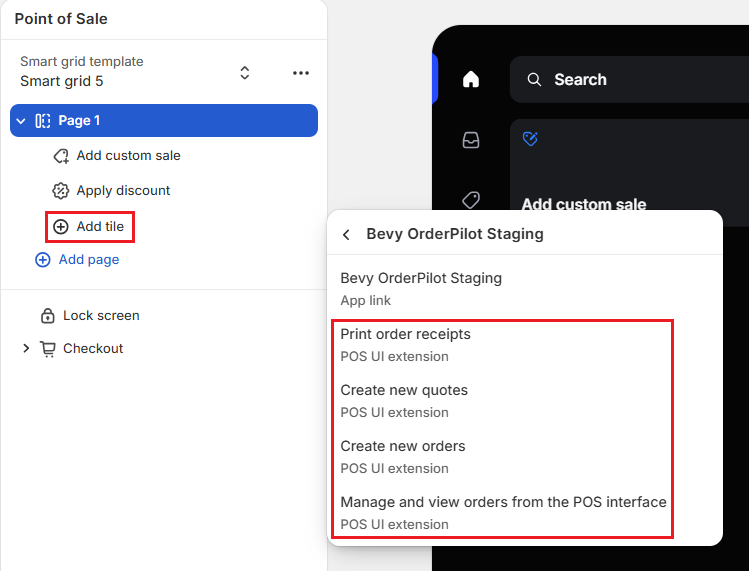
Task: Expand the Checkout section chevron
Action: pyautogui.click(x=26, y=348)
